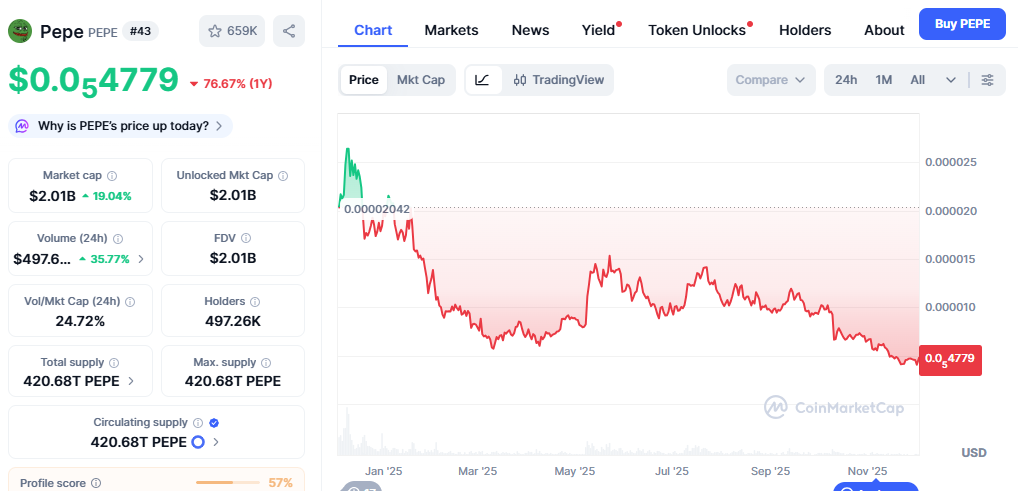
Task: Expand Total supply details arrow
Action: click(131, 381)
